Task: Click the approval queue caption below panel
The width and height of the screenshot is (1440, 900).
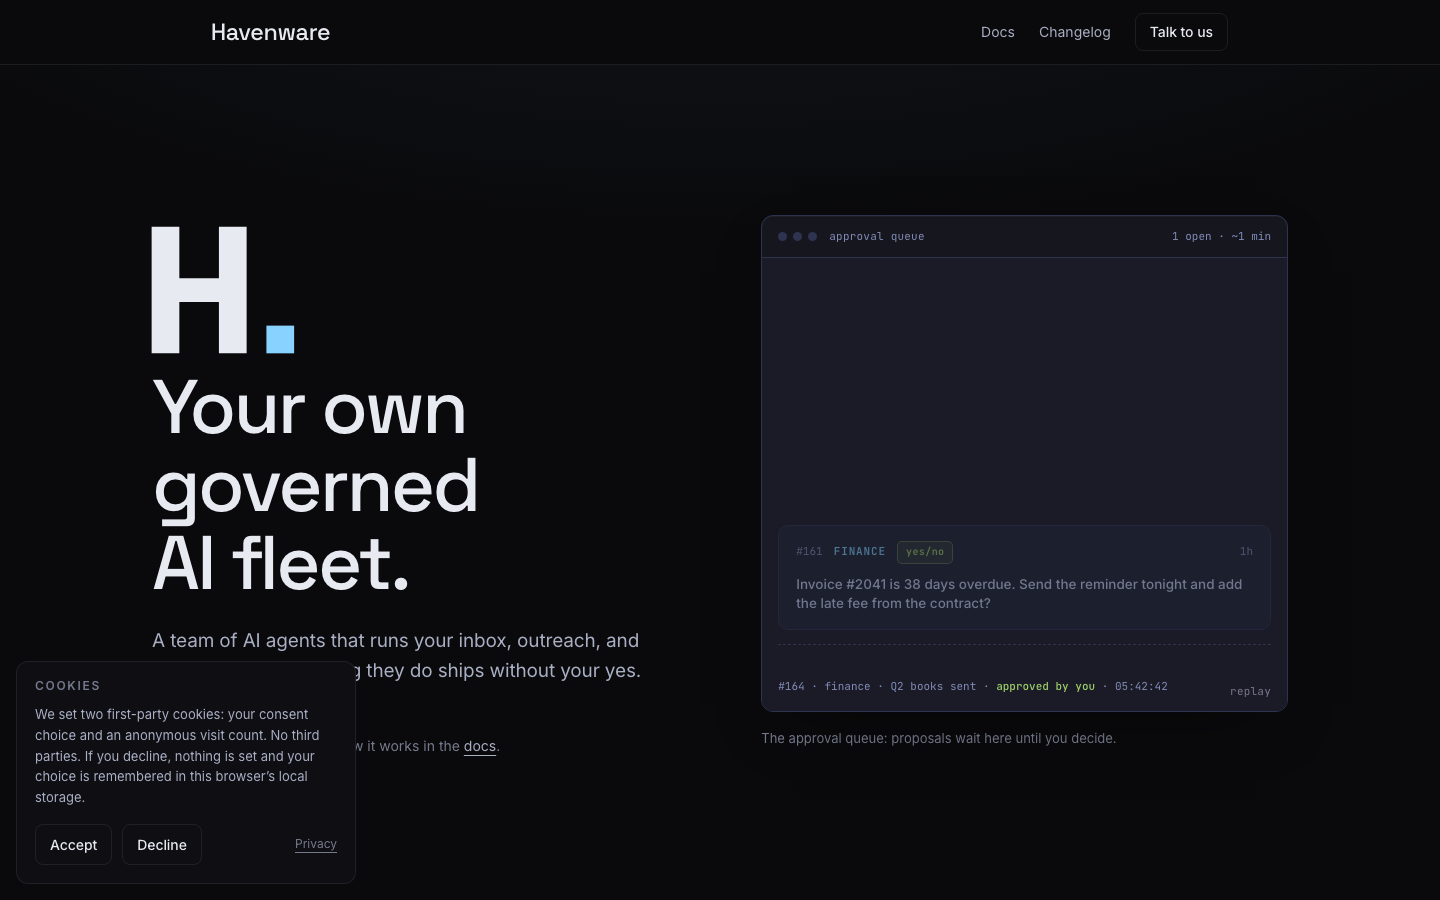Action: pos(938,738)
